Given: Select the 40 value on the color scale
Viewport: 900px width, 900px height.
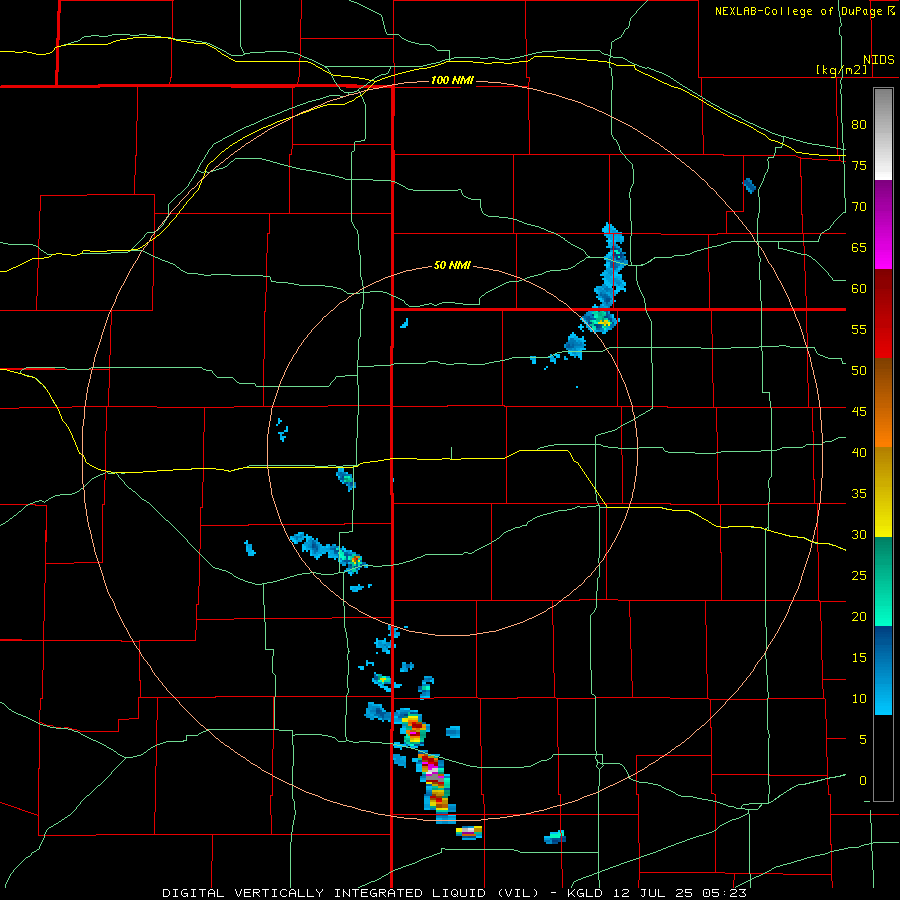Looking at the screenshot, I should tap(859, 452).
